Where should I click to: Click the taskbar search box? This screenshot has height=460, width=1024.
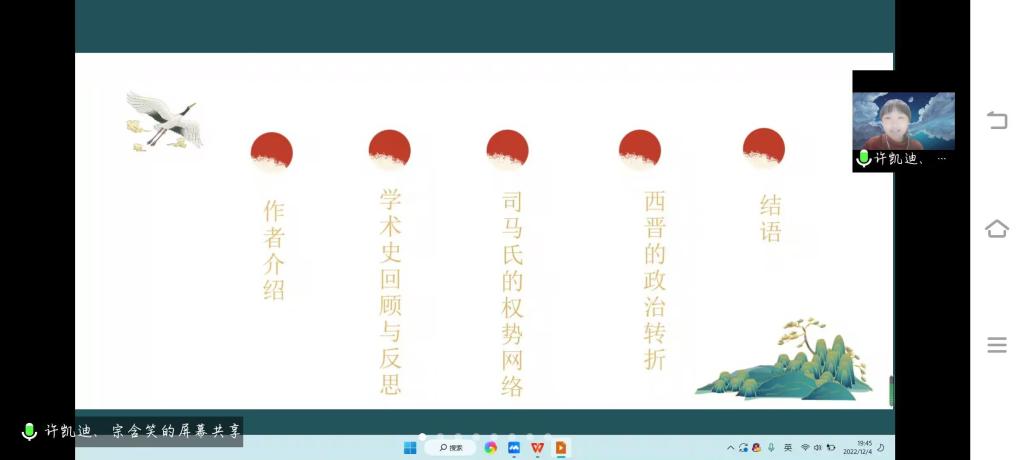coord(450,448)
